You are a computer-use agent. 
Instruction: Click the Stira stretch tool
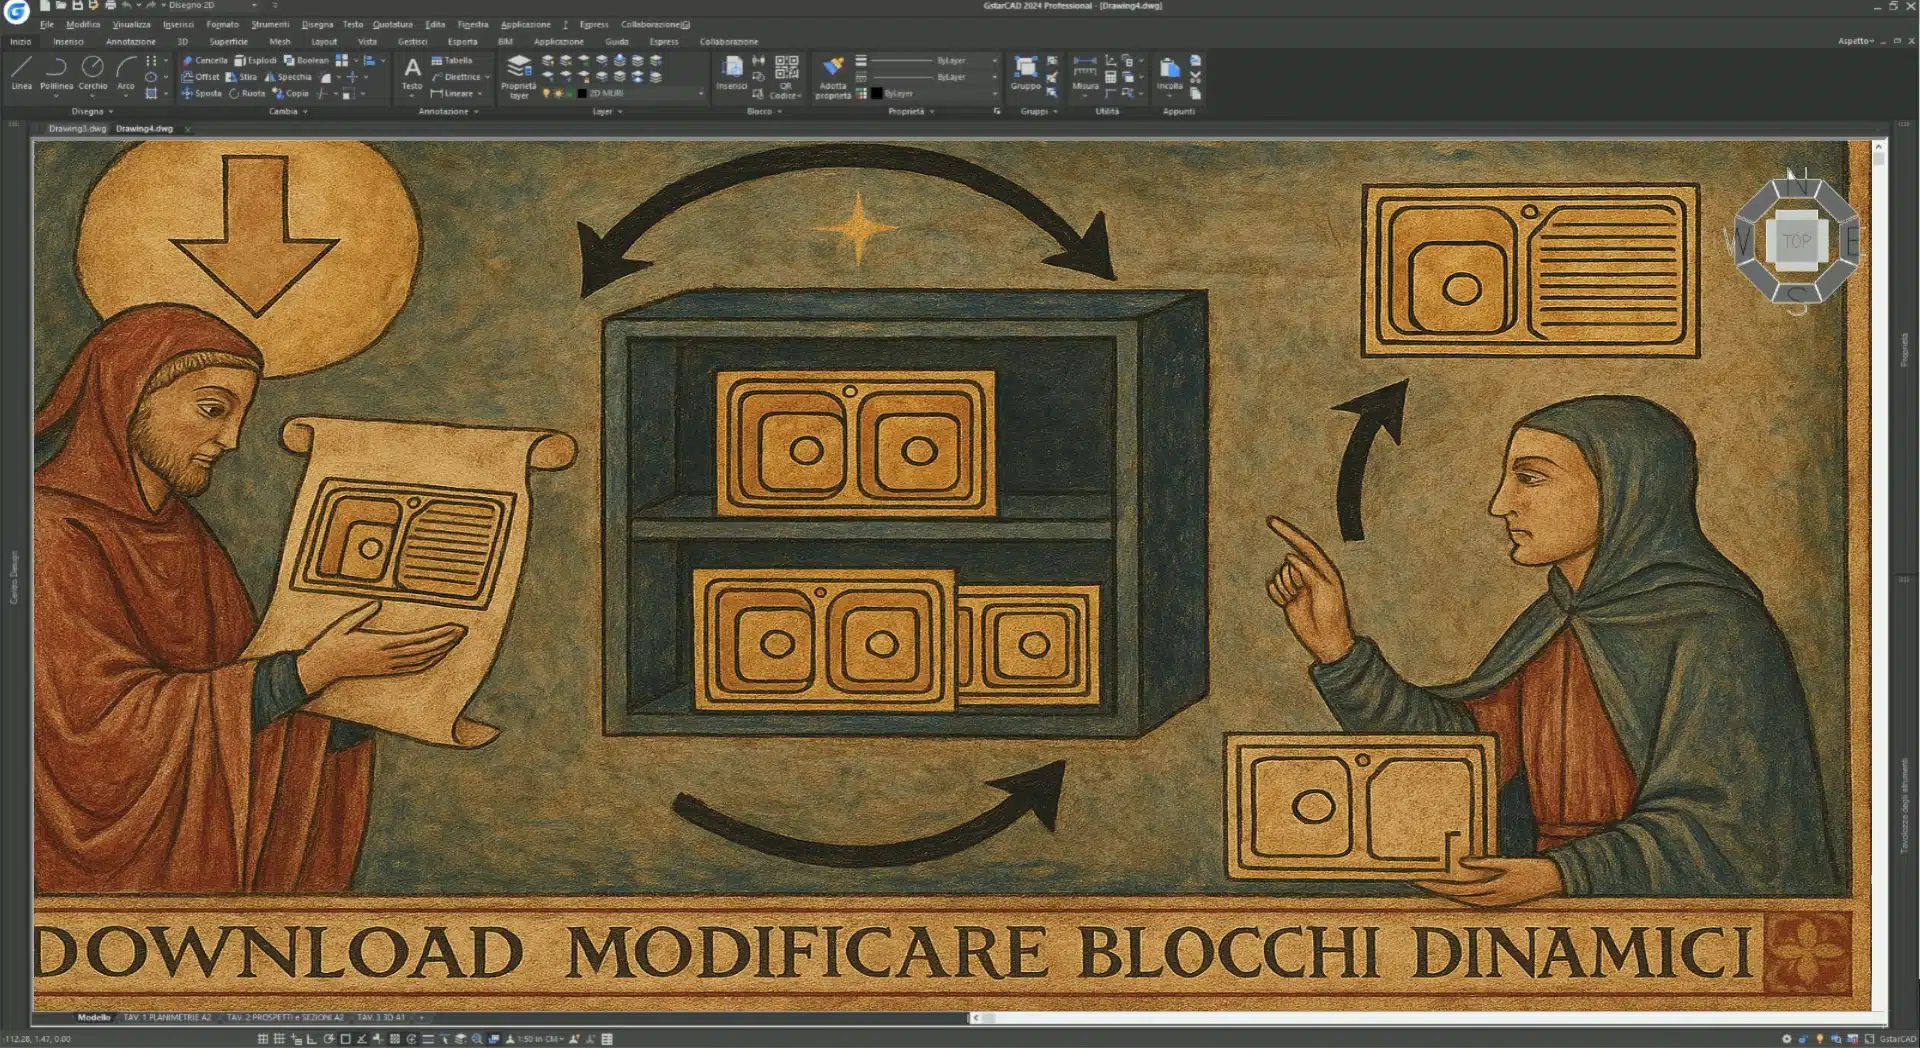(x=242, y=77)
